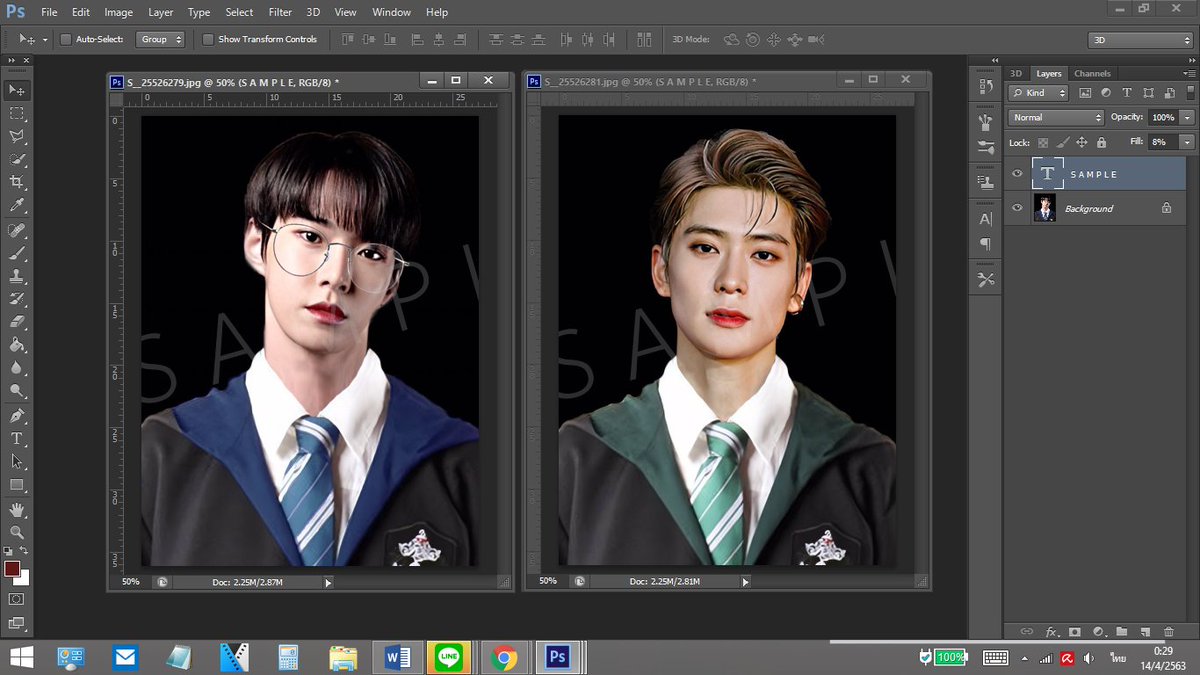Open Microsoft Word from taskbar

coord(398,658)
